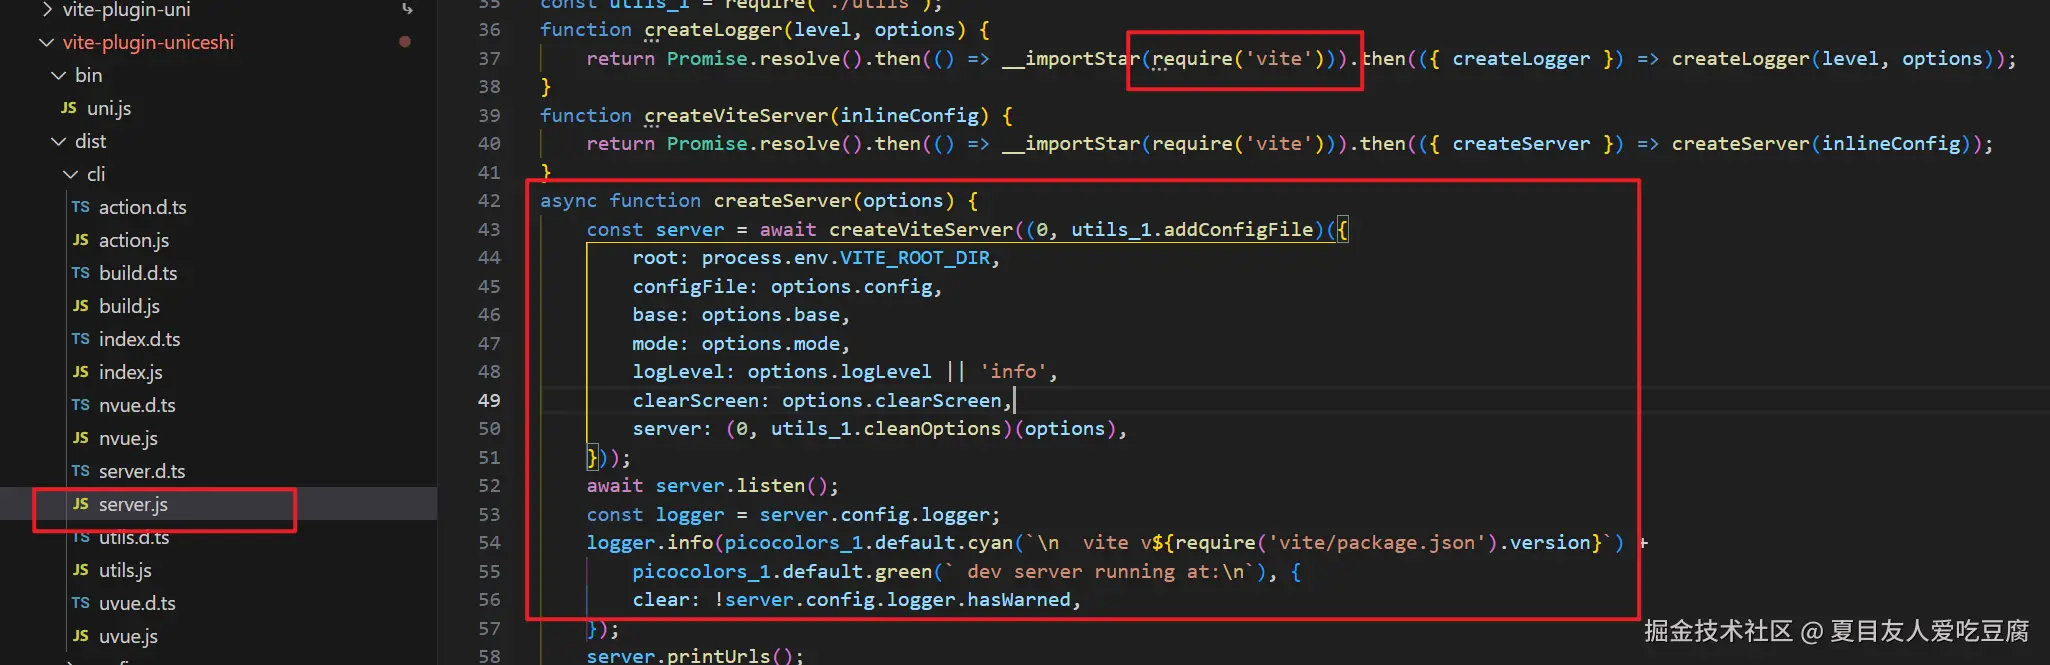Click JS icon of index.js
The image size is (2050, 665).
(81, 372)
